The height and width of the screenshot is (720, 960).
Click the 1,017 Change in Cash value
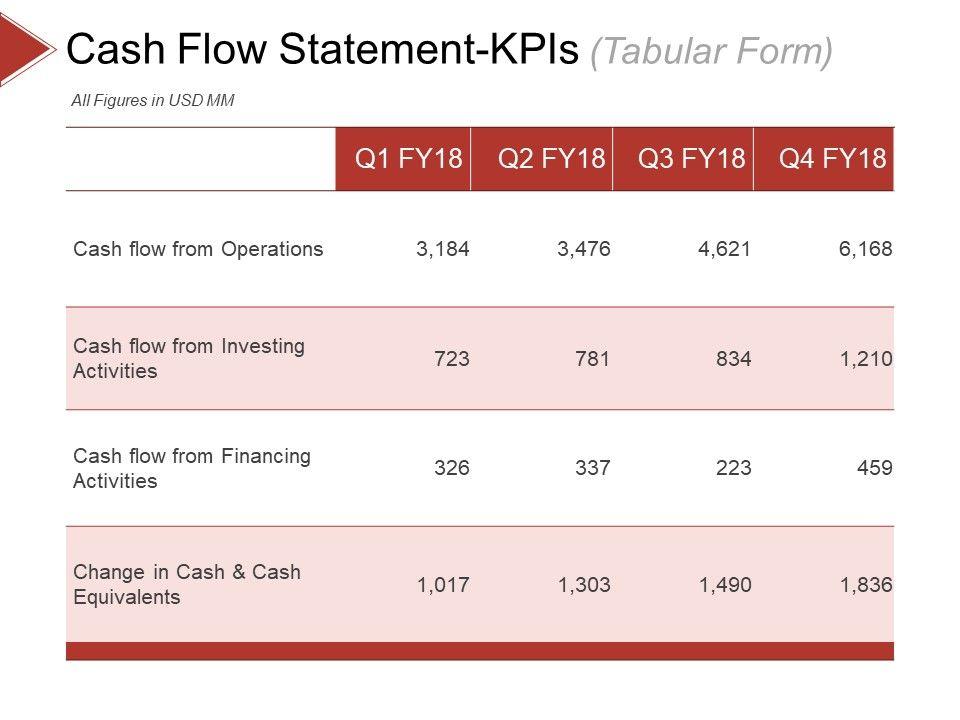(442, 584)
